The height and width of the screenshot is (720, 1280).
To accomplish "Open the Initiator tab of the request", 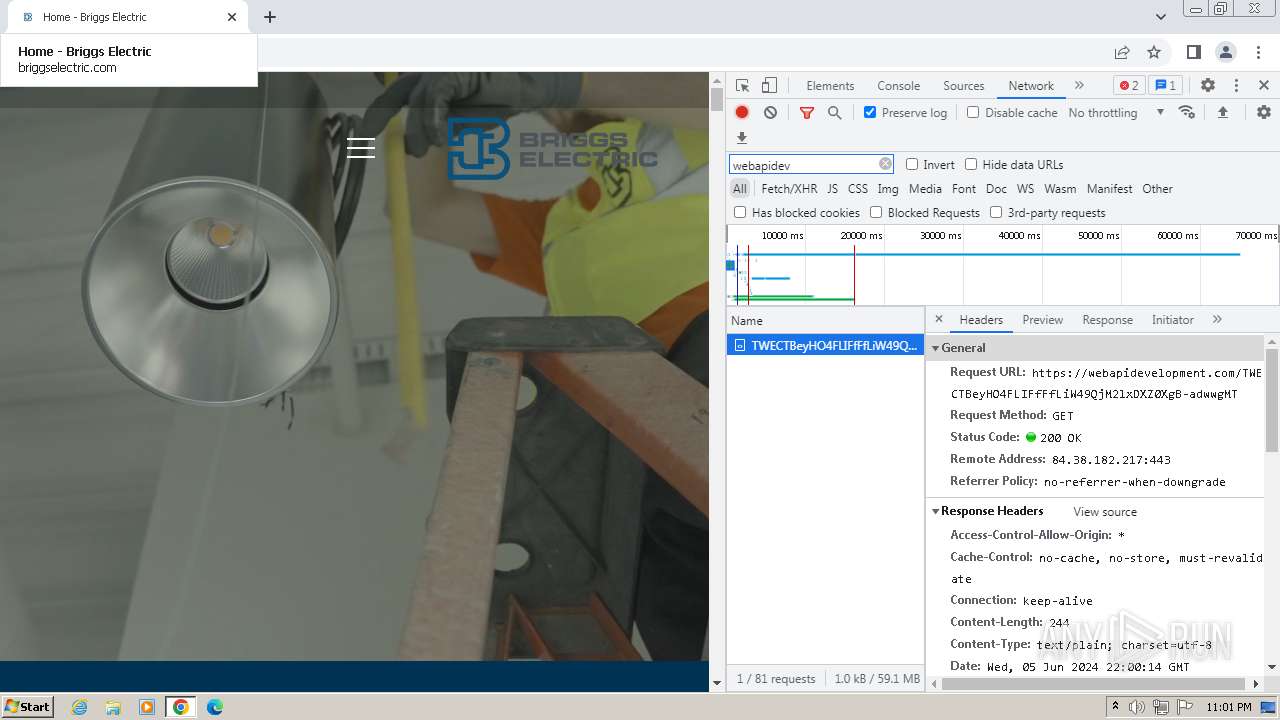I will [1172, 320].
